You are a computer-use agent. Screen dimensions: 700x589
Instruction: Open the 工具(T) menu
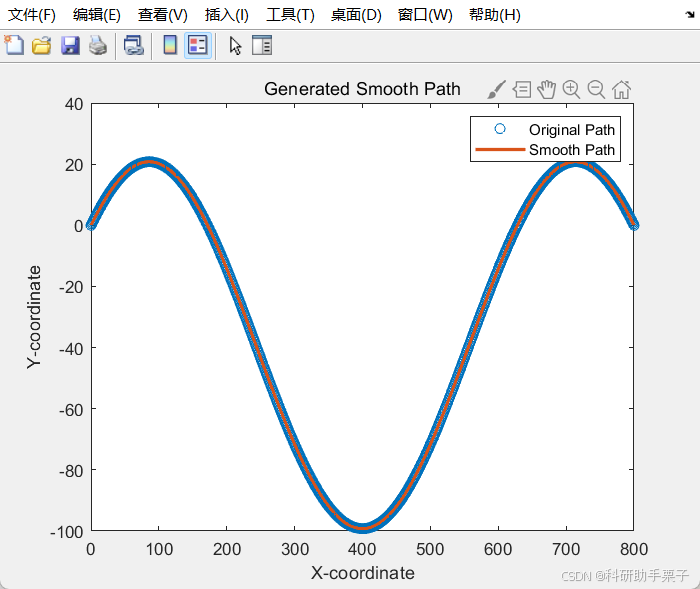point(290,15)
